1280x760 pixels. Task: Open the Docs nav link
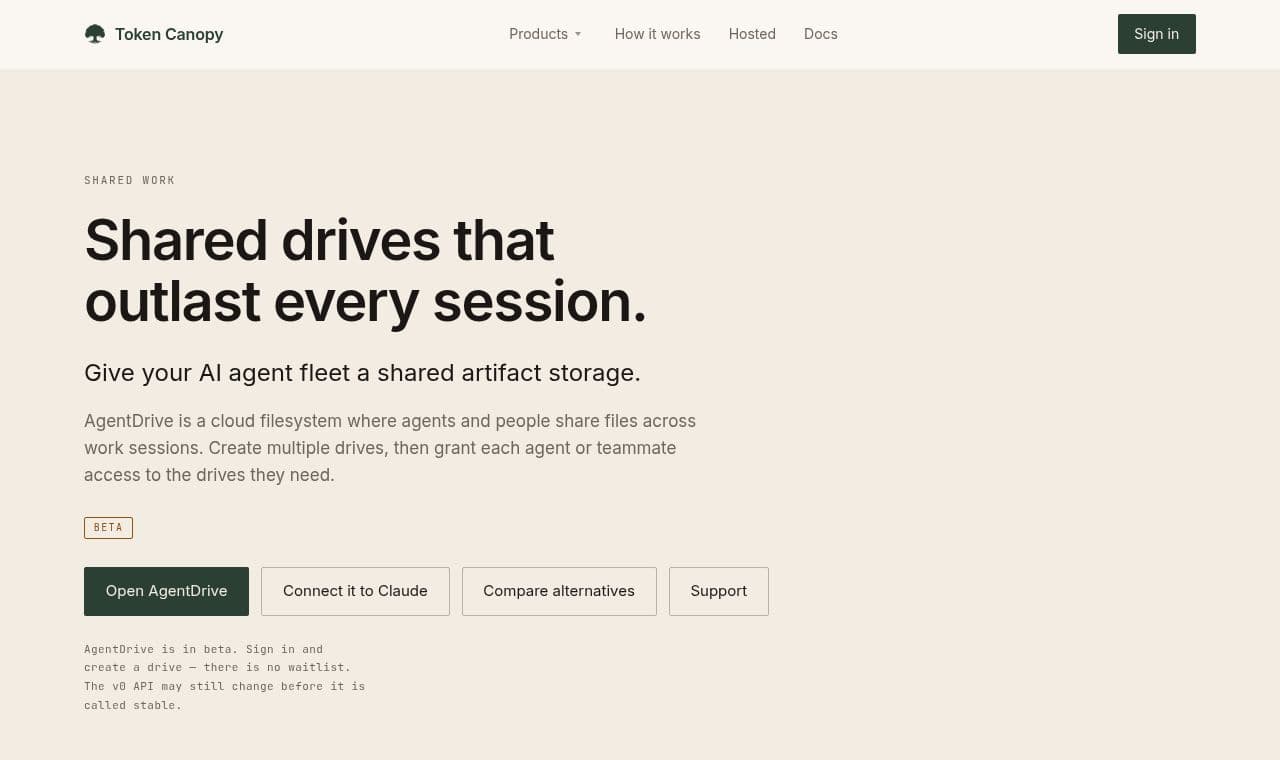(821, 34)
